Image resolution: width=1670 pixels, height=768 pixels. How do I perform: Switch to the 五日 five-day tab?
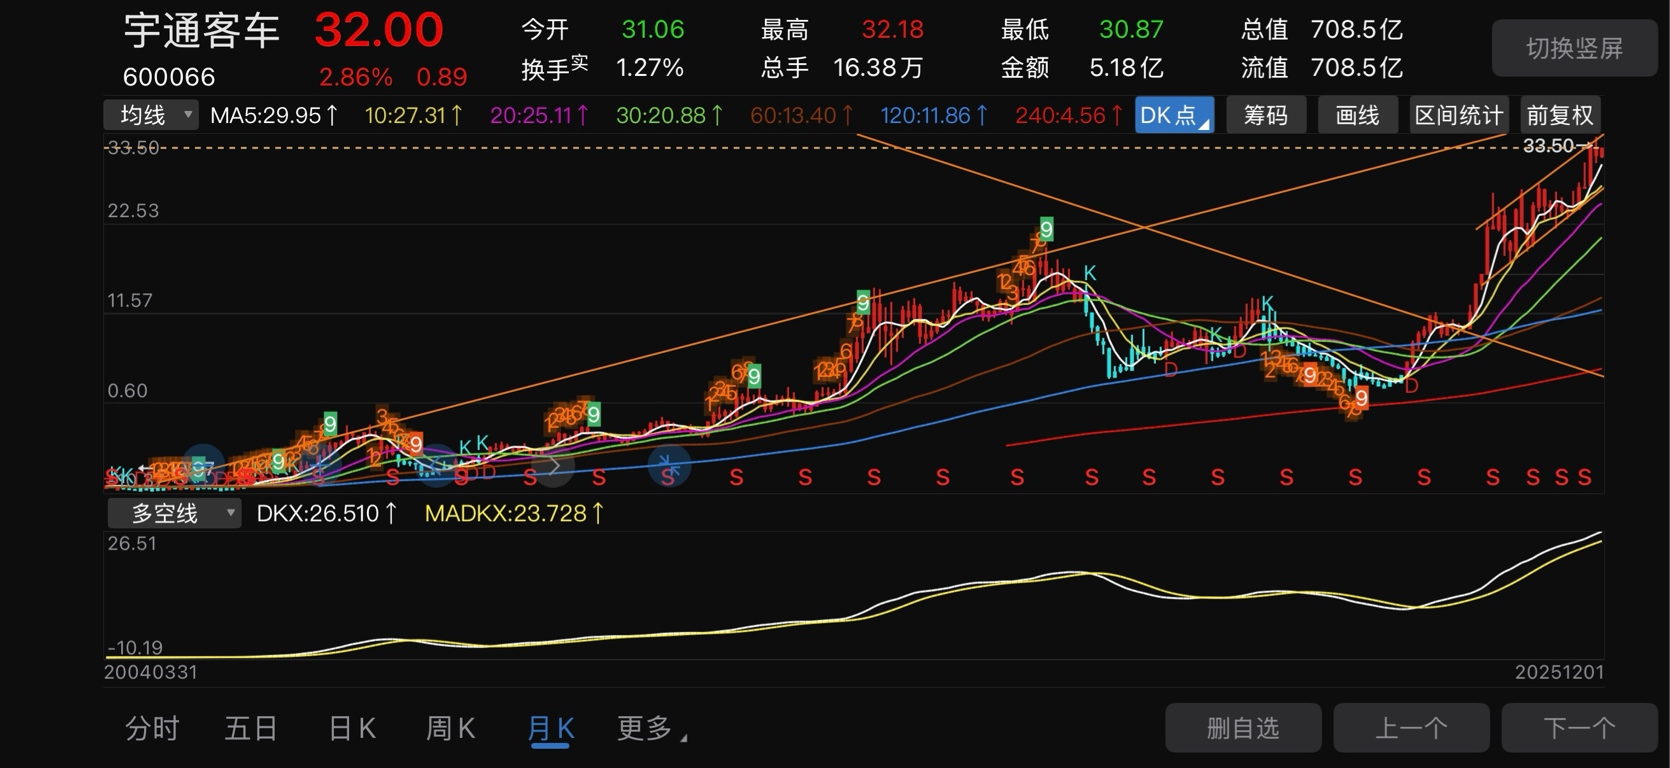[250, 728]
